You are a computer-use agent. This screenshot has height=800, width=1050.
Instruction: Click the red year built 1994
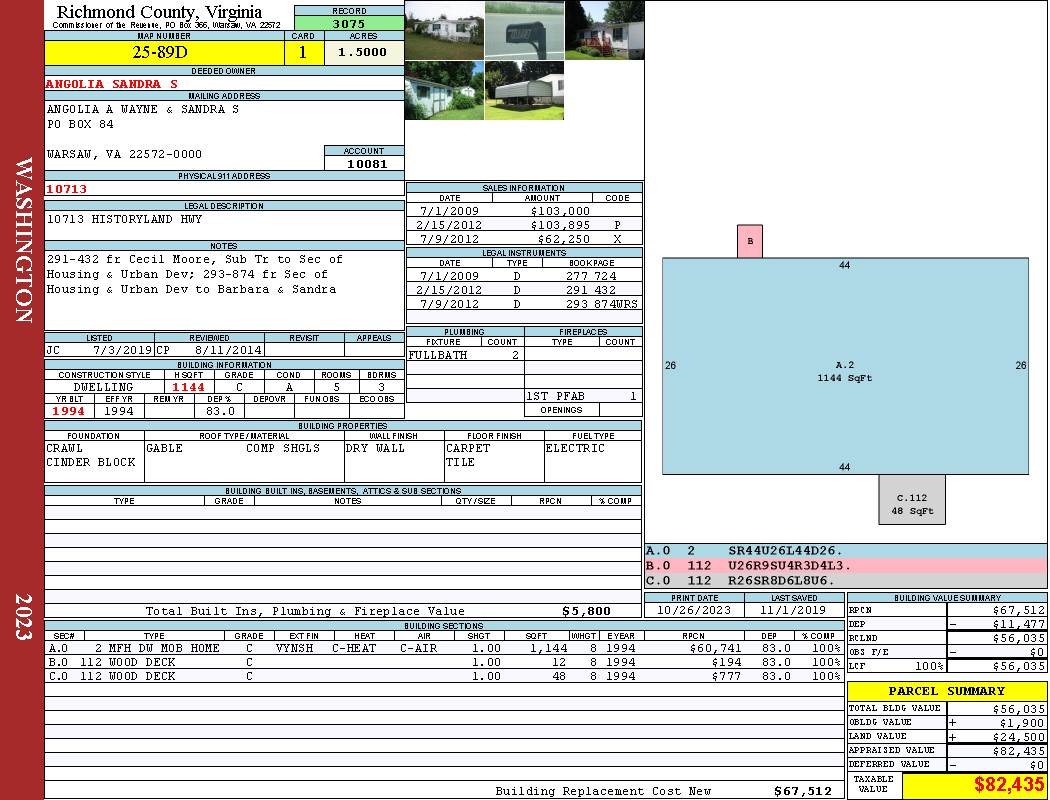pyautogui.click(x=68, y=411)
